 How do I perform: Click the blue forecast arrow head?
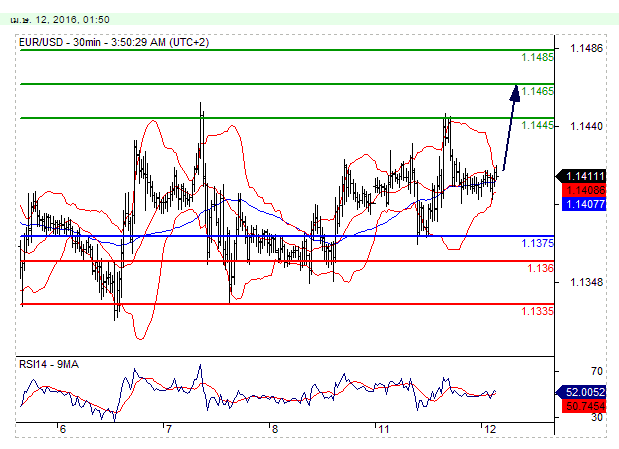pyautogui.click(x=517, y=92)
